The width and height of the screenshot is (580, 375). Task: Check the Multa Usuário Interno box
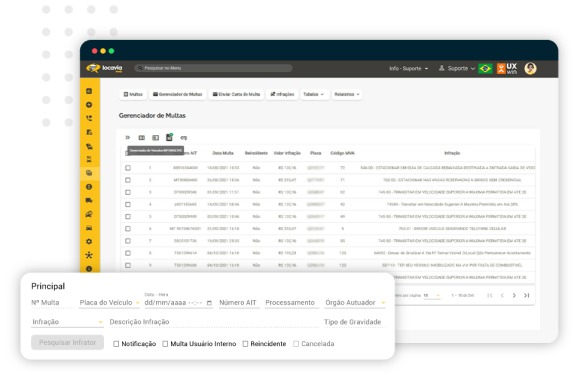[165, 344]
